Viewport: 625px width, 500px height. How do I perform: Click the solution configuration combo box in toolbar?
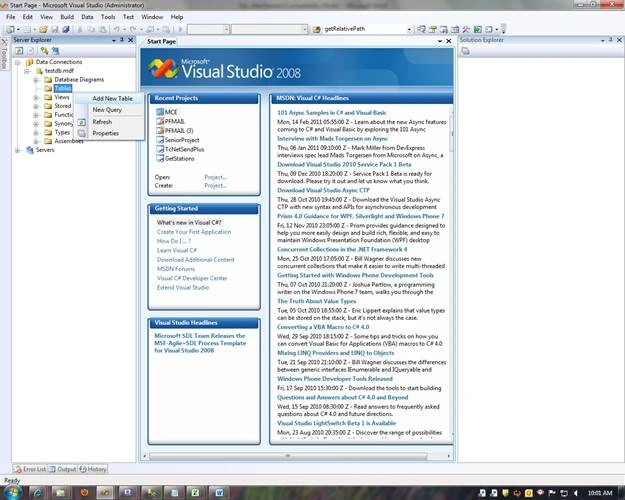point(208,29)
